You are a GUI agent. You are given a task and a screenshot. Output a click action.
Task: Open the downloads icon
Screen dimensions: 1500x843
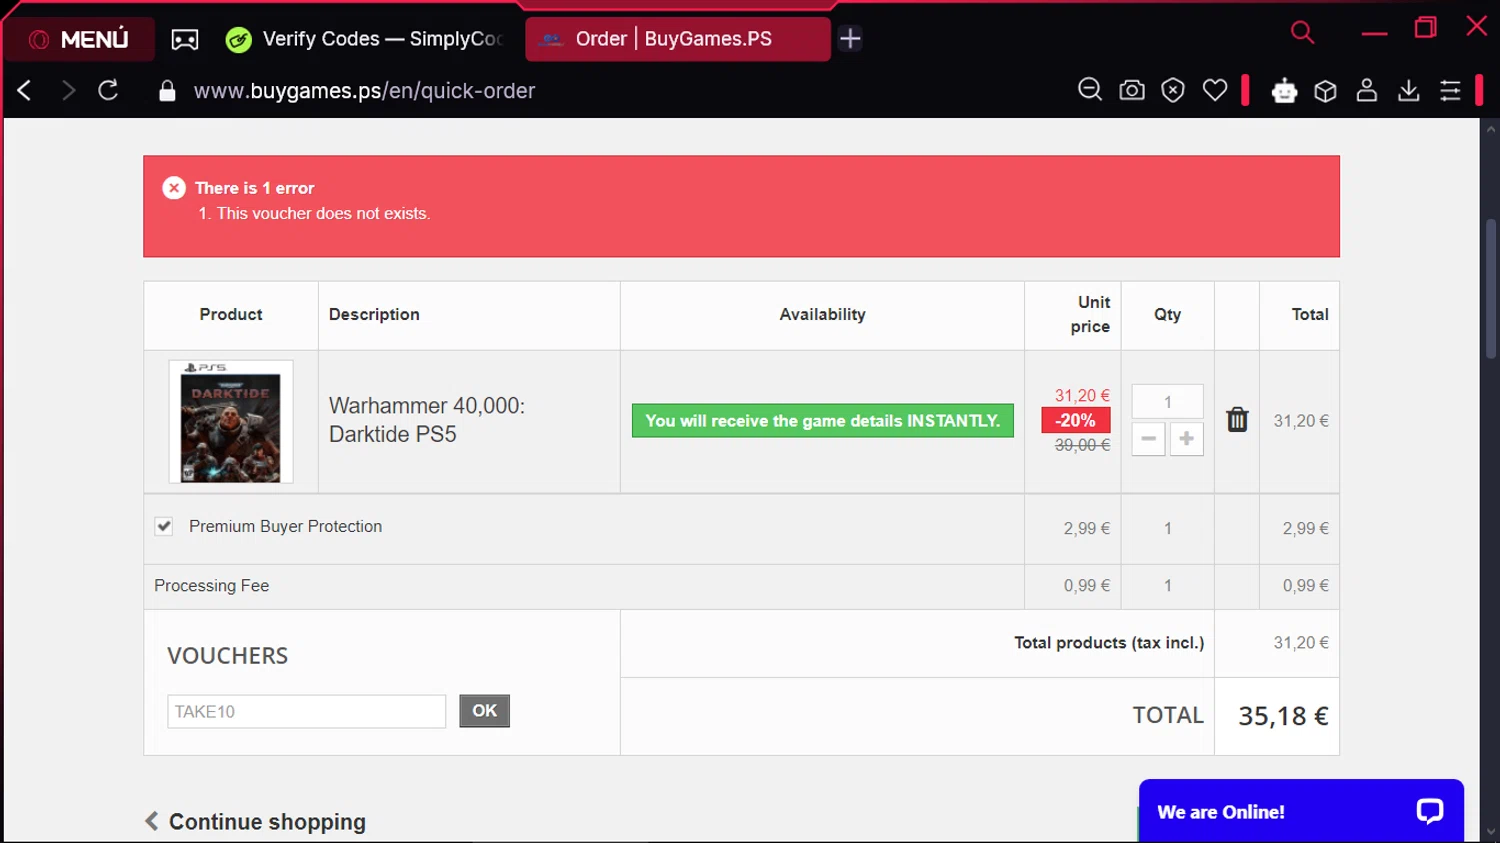tap(1409, 91)
